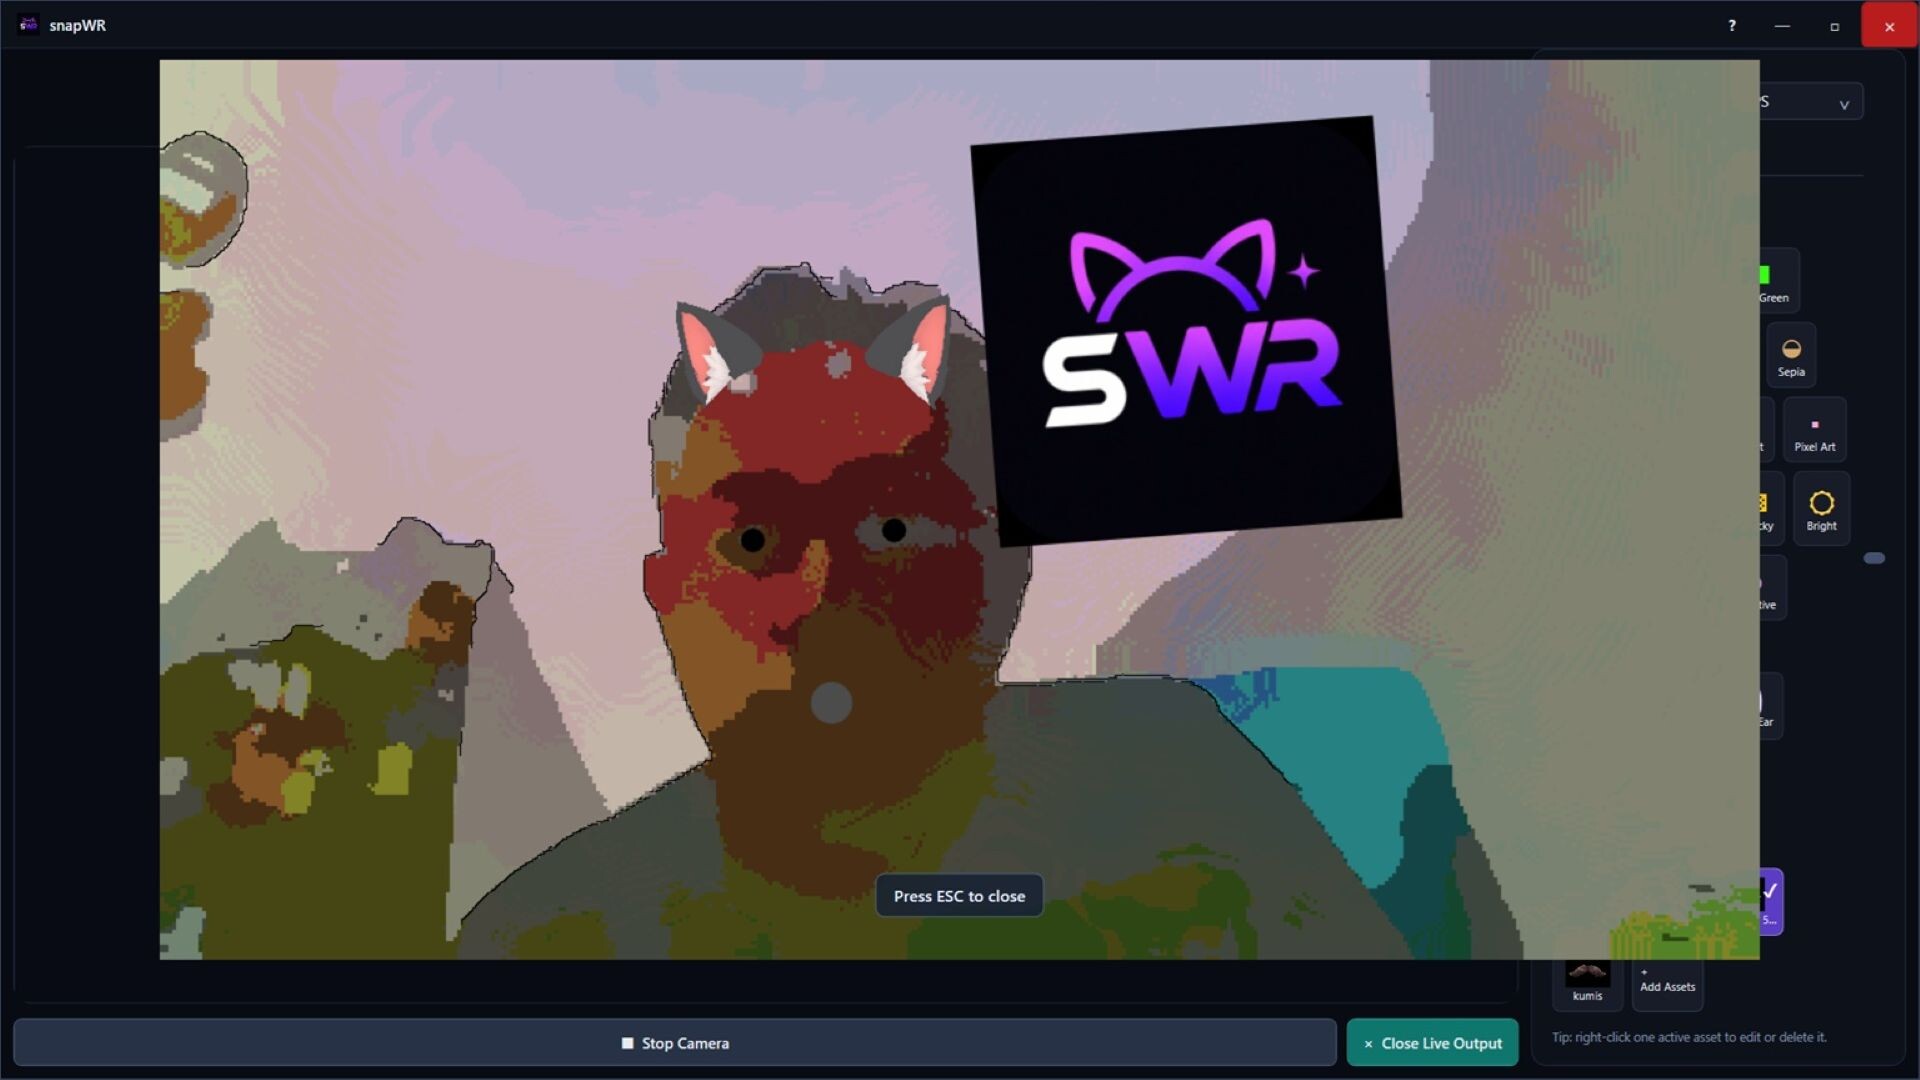The width and height of the screenshot is (1920, 1080).
Task: Toggle the checked purple active asset
Action: [1770, 901]
